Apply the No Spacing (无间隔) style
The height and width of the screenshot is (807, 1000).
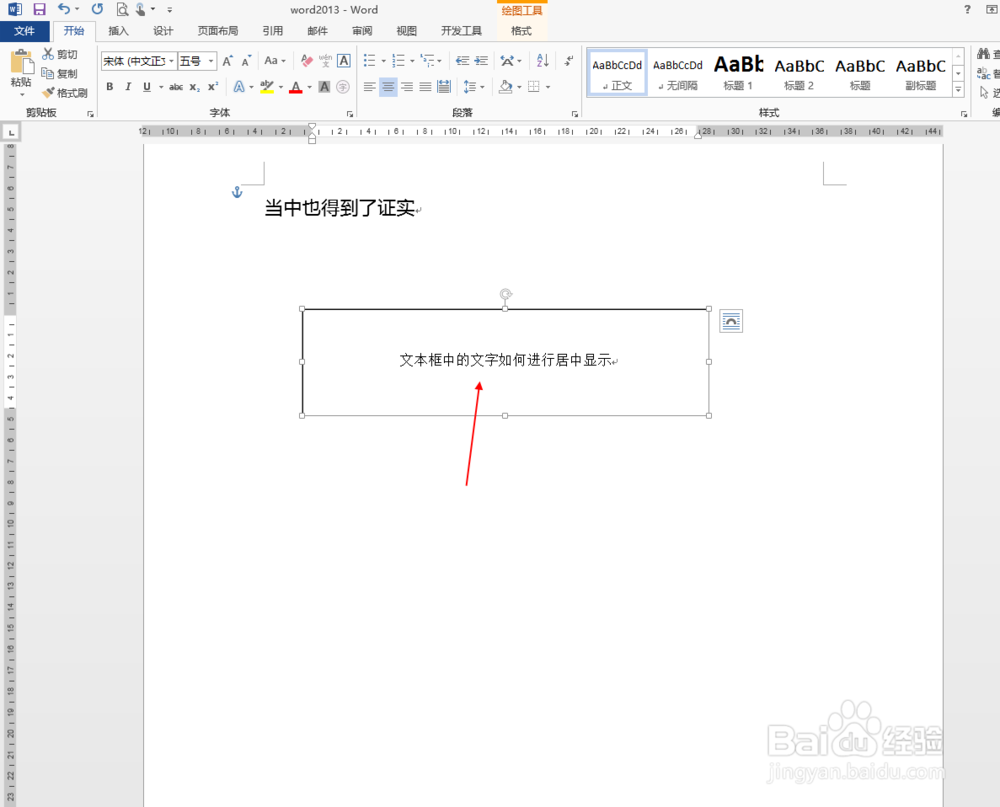click(x=677, y=73)
